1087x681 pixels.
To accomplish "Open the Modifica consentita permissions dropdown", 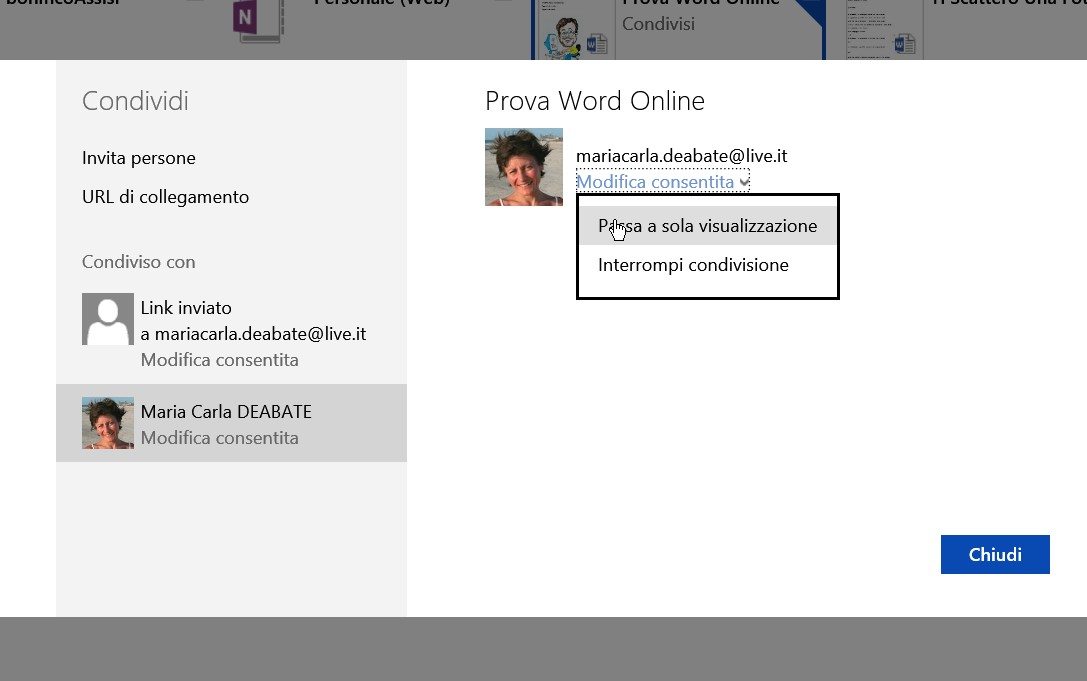I will 655,182.
